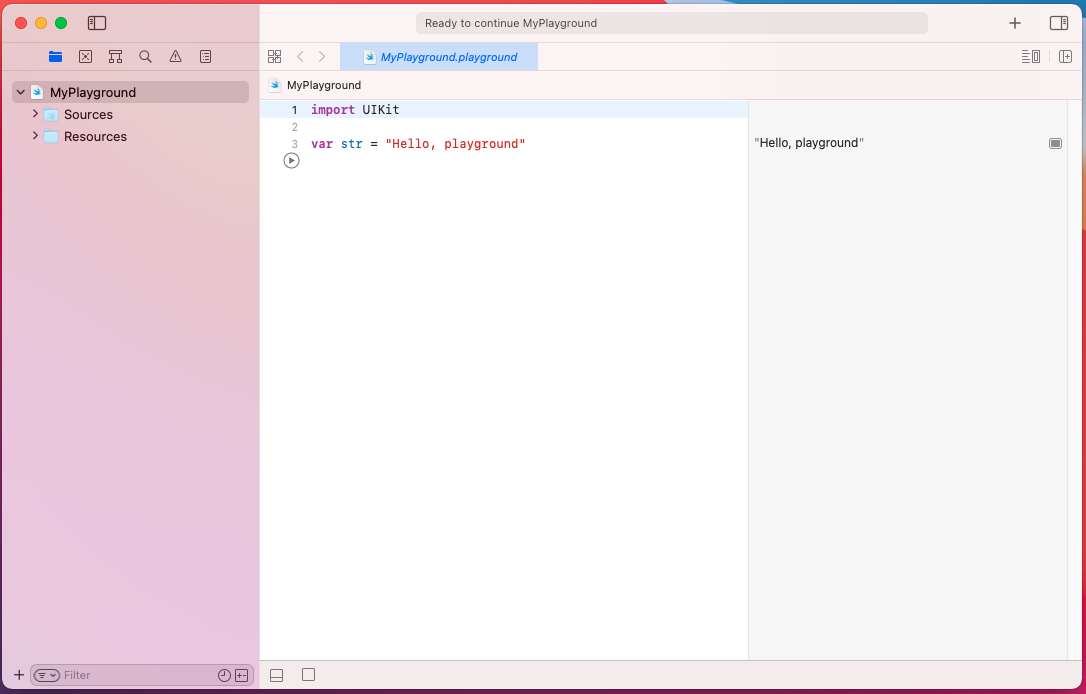Open the editor options lines icon
This screenshot has width=1086, height=694.
[x=1031, y=57]
